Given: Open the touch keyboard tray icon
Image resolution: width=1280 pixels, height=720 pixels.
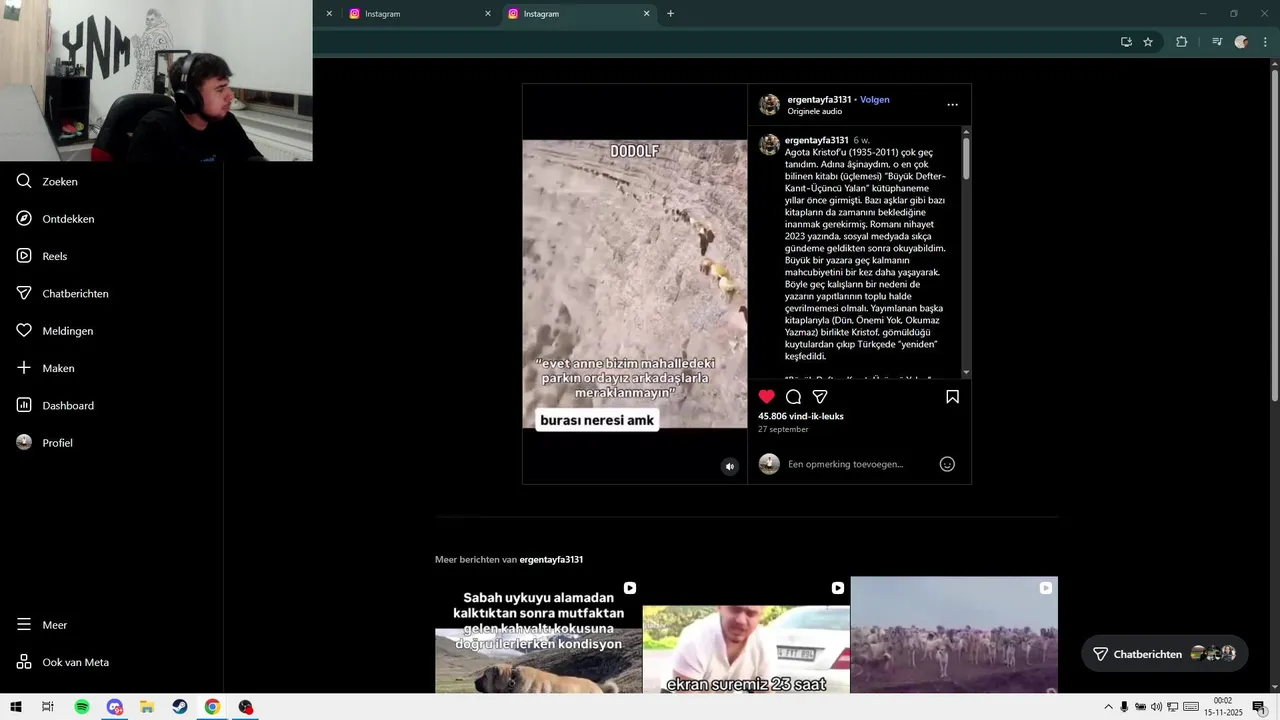Looking at the screenshot, I should coord(1190,707).
